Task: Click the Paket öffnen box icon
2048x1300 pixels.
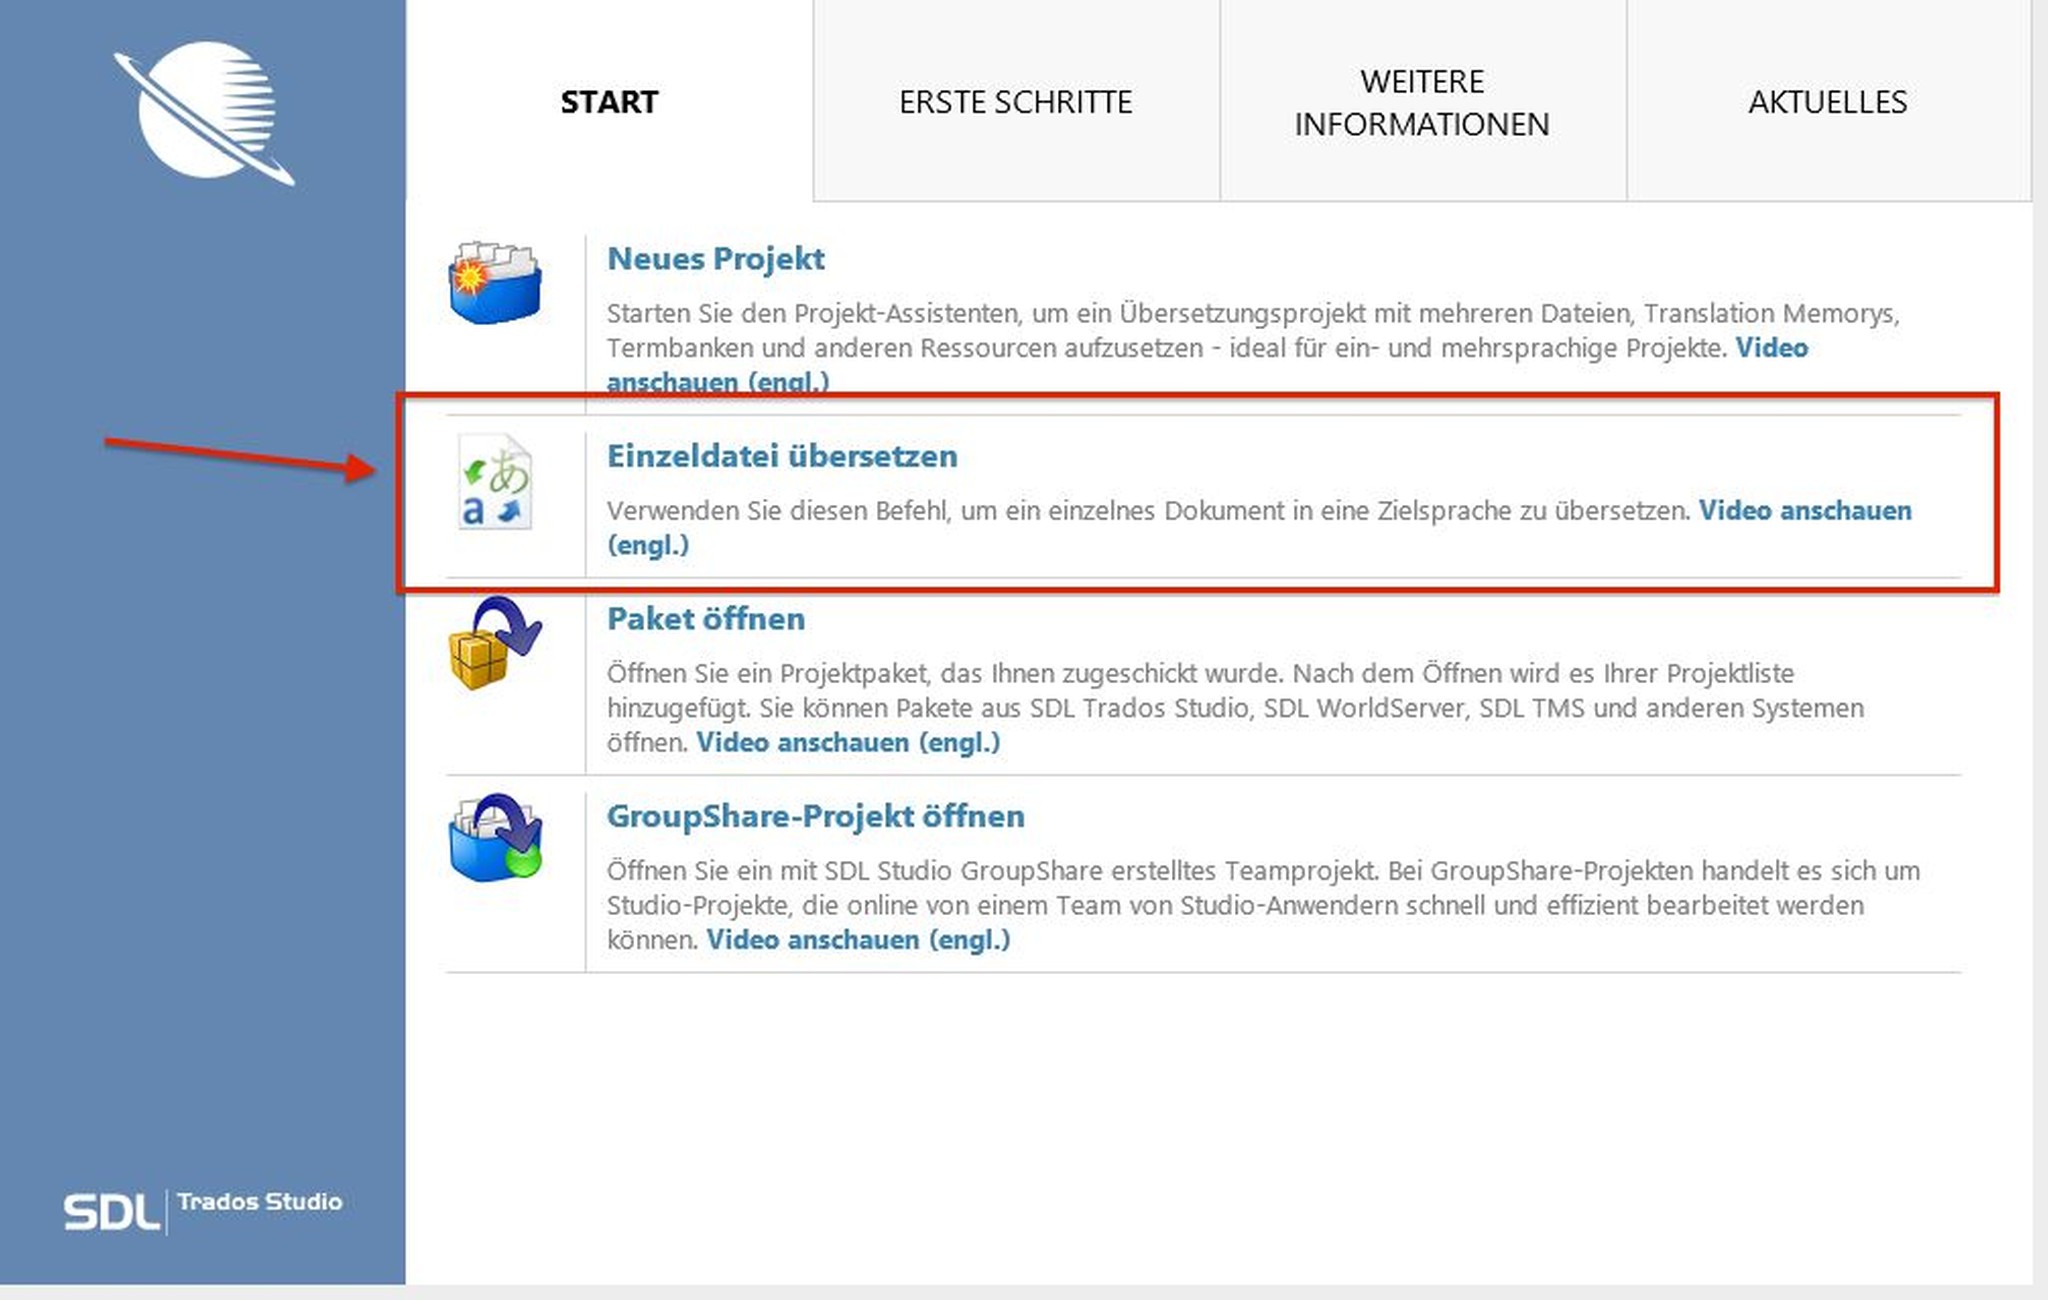Action: pos(494,644)
